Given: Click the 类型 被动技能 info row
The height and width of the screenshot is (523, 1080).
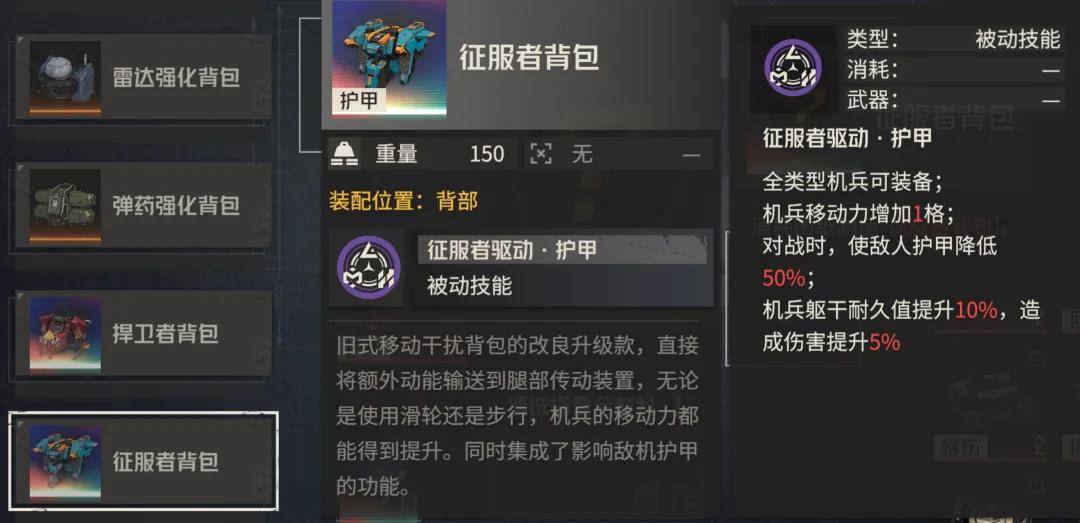Looking at the screenshot, I should point(953,40).
